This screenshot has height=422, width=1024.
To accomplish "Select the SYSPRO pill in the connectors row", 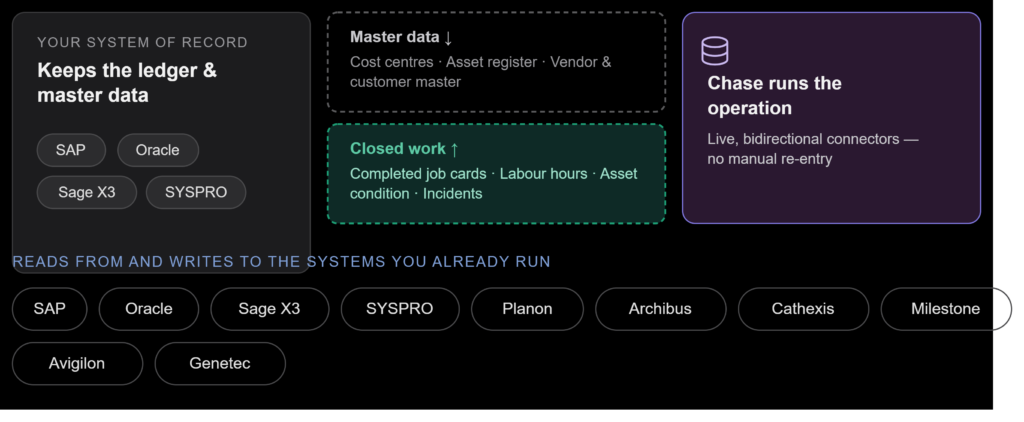I will tap(400, 308).
